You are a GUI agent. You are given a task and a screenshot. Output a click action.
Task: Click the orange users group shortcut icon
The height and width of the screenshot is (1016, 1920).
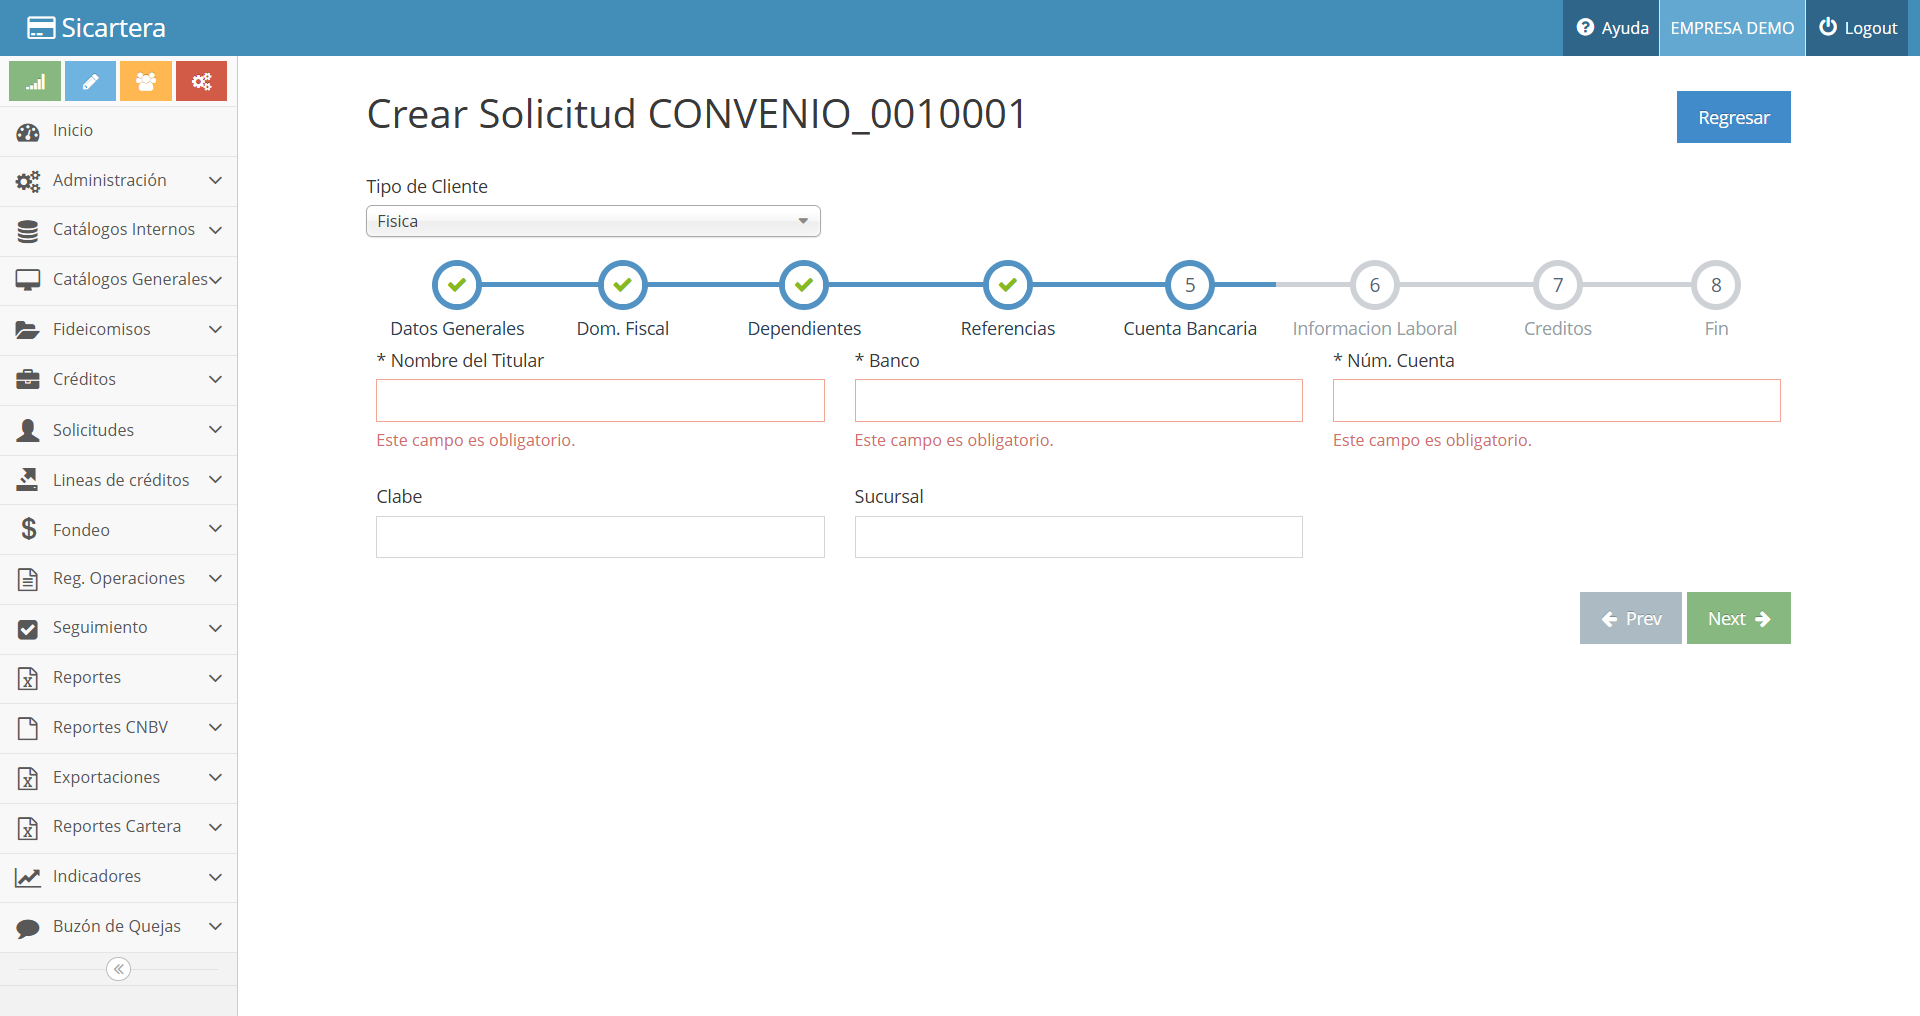pyautogui.click(x=146, y=81)
